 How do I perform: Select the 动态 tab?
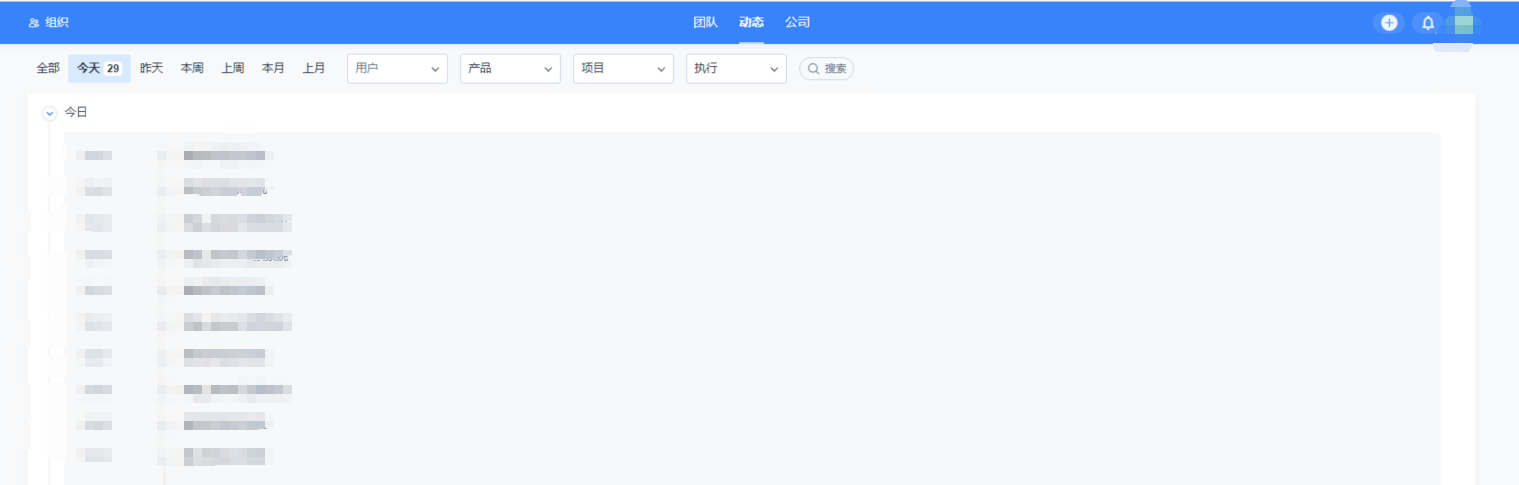coord(751,22)
